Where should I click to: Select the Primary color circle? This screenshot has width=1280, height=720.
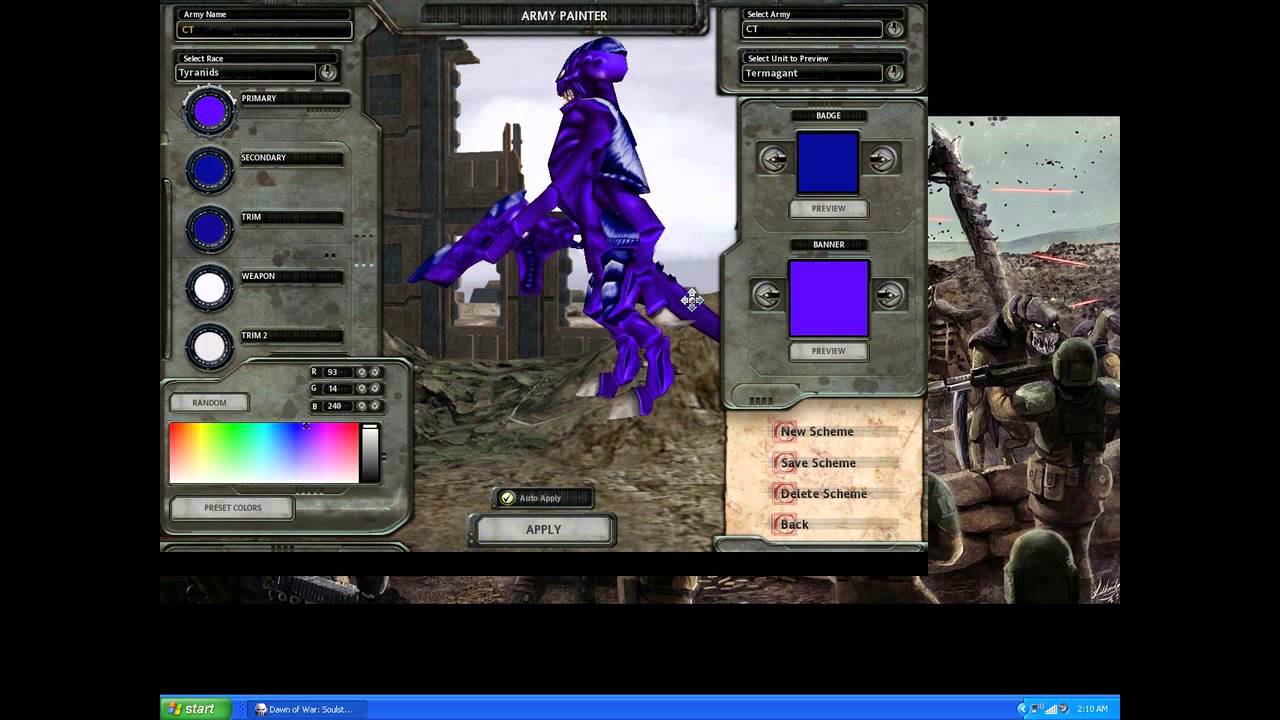coord(209,112)
